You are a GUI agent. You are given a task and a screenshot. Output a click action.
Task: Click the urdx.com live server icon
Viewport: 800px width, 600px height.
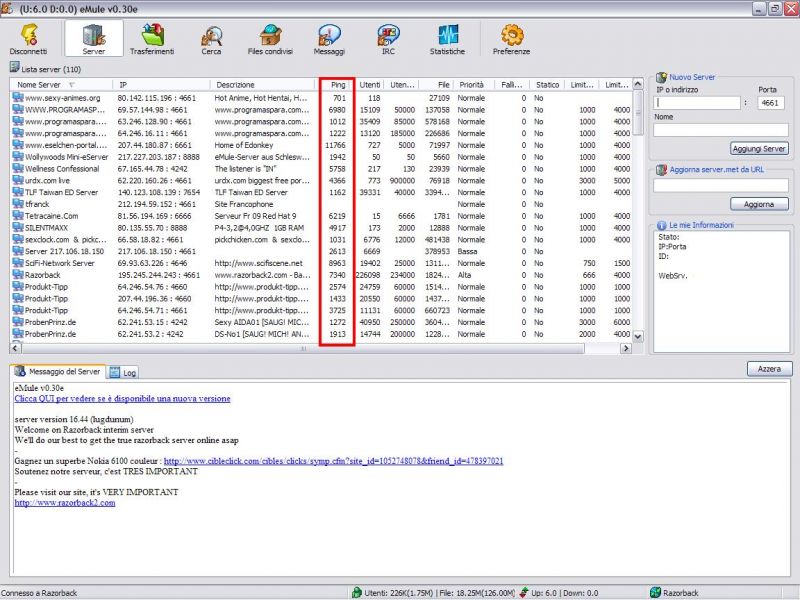(x=18, y=180)
